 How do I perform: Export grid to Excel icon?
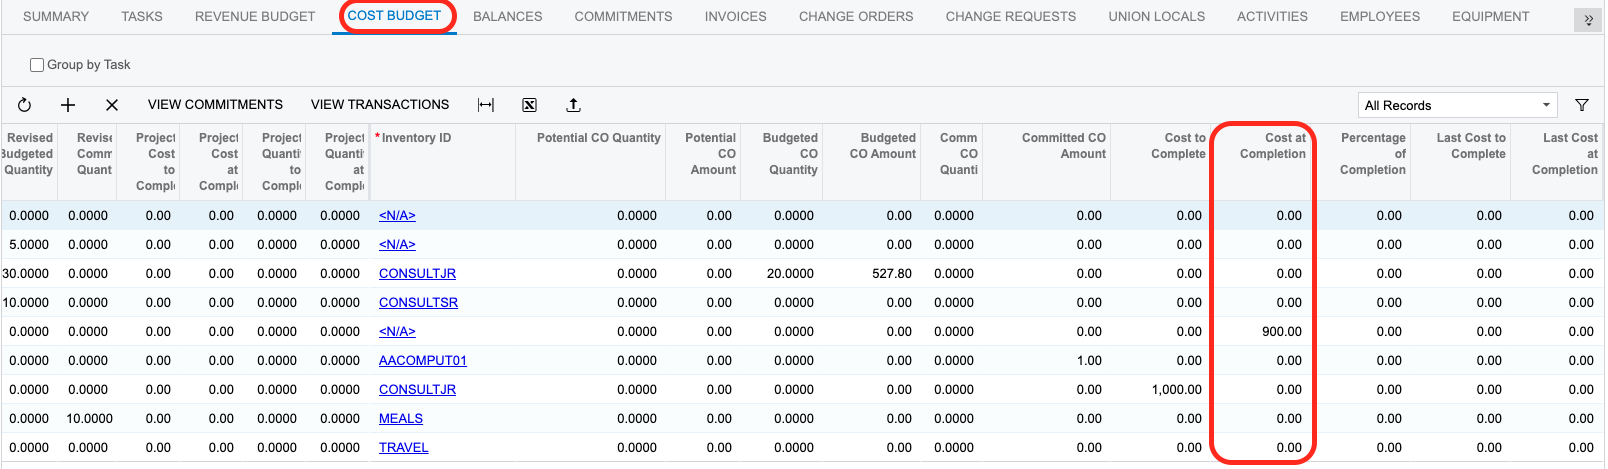[x=530, y=105]
